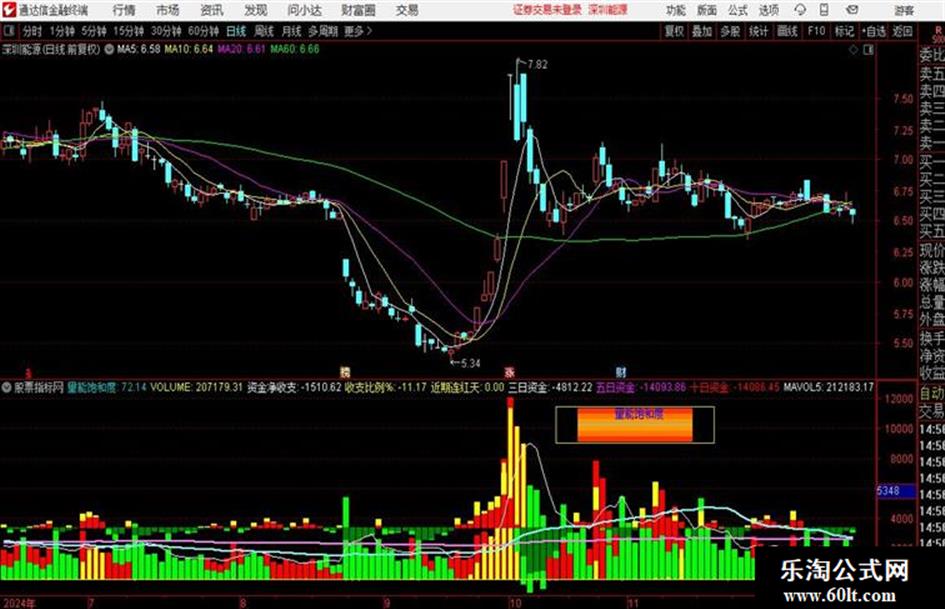Screen dimensions: 945x609
Task: Click the customer service headset icon
Action: tap(800, 10)
